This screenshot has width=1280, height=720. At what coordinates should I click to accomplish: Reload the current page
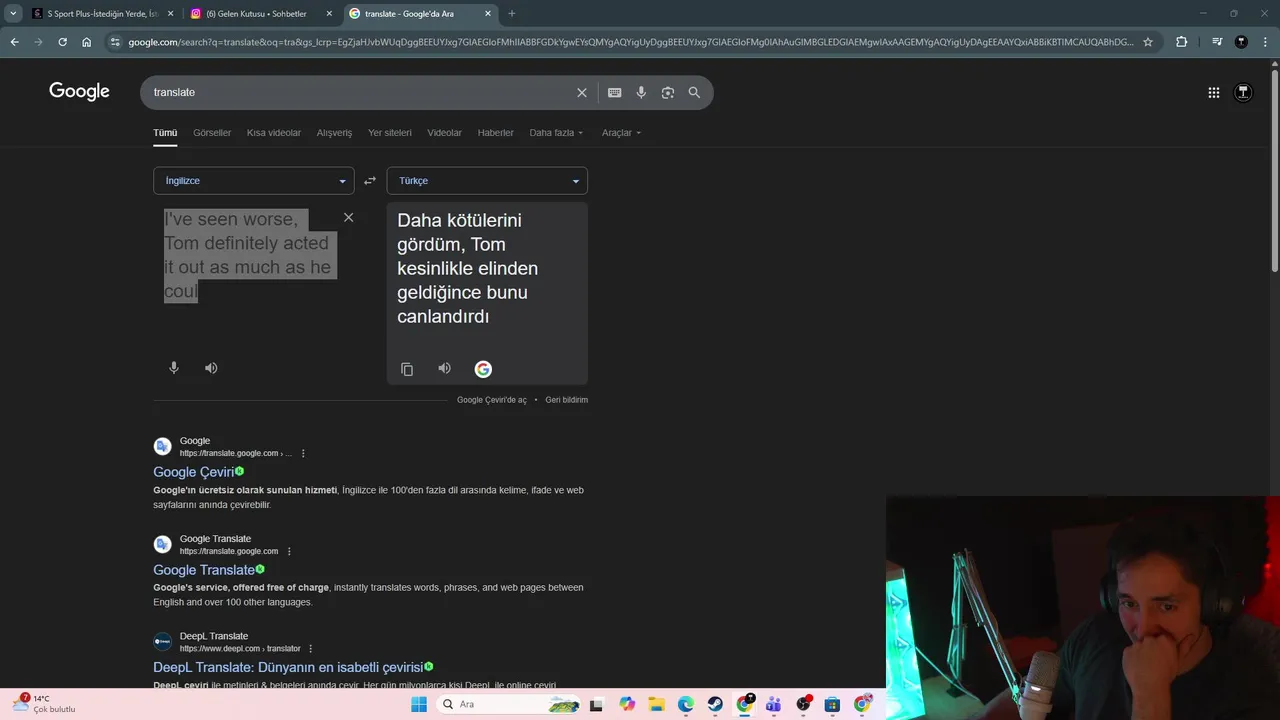(x=62, y=42)
